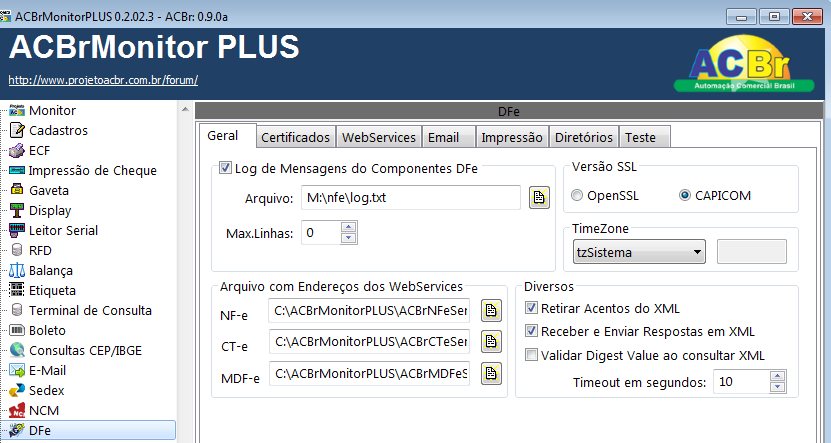Open the Teste tab
831x443 pixels.
tap(644, 137)
